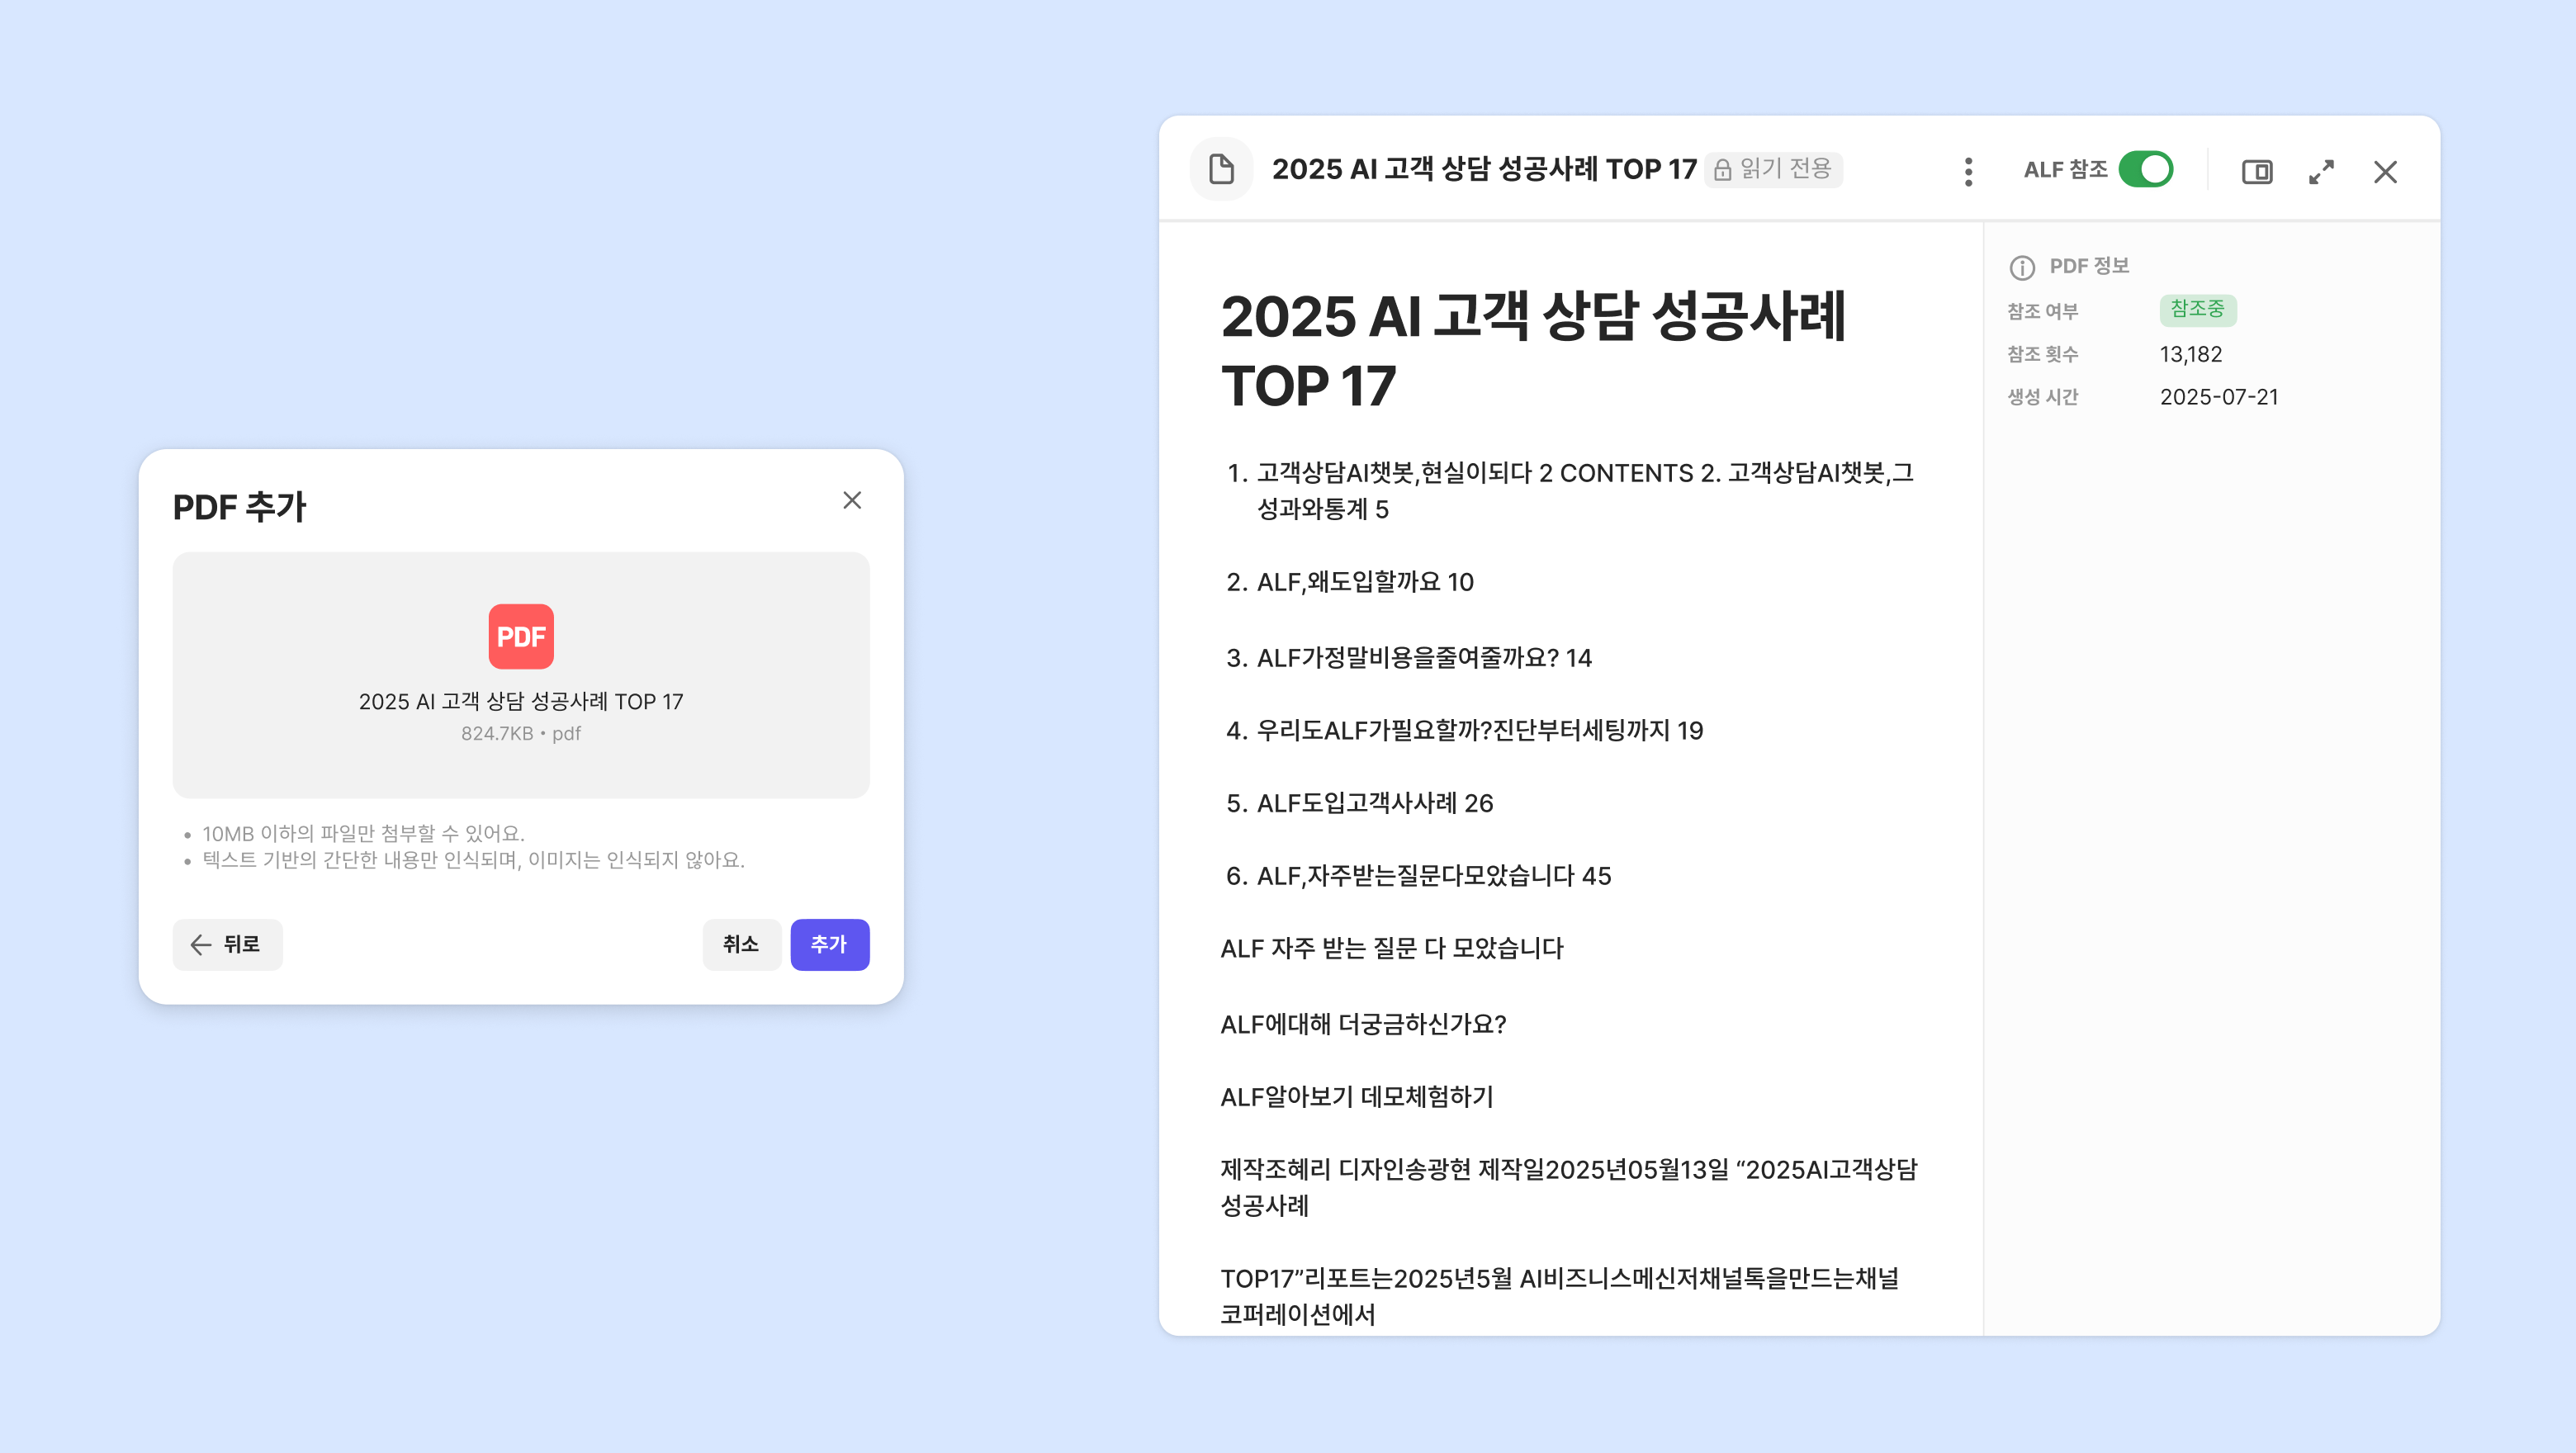Click the document file icon in header

click(x=1221, y=169)
